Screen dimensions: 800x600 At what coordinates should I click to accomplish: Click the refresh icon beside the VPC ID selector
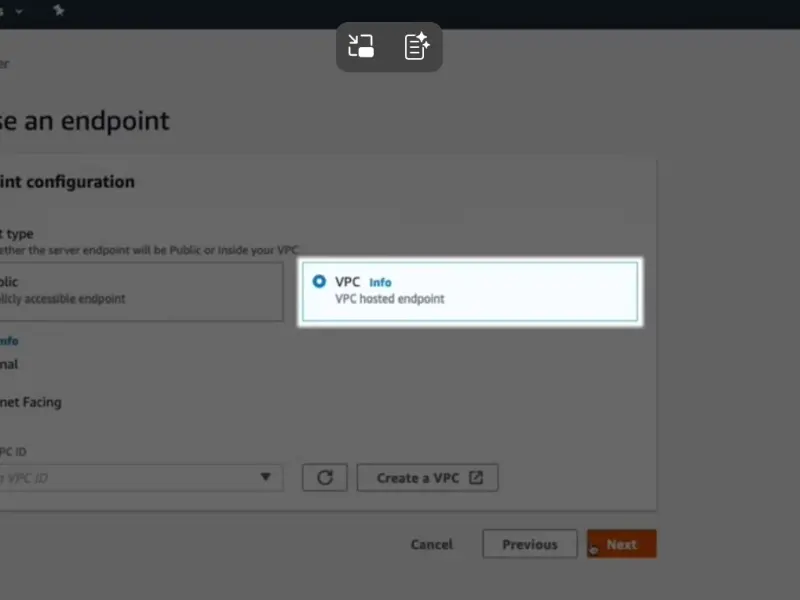point(324,477)
